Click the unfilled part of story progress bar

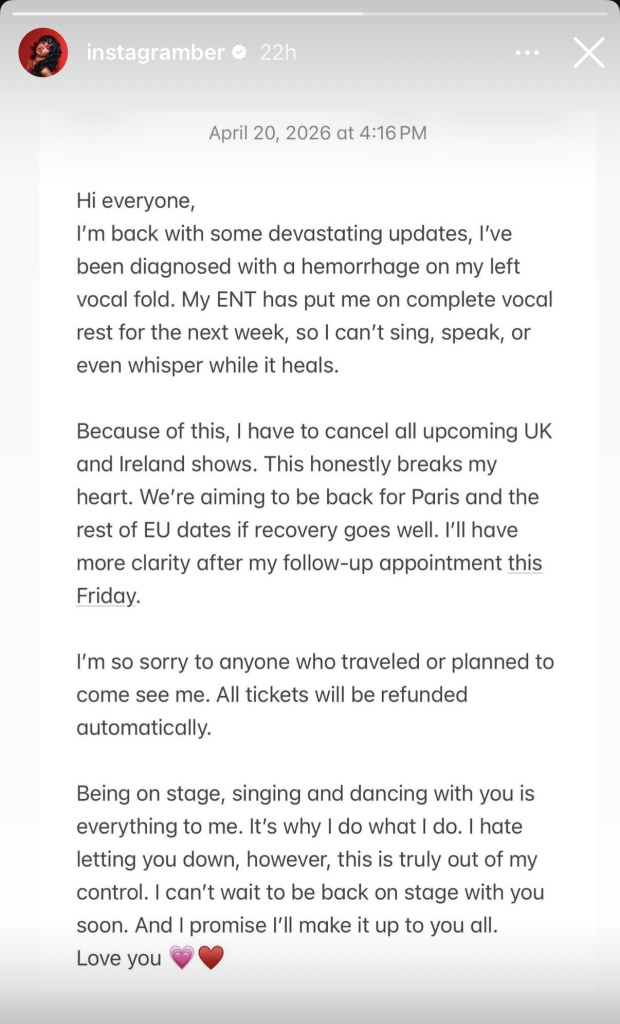pos(485,13)
